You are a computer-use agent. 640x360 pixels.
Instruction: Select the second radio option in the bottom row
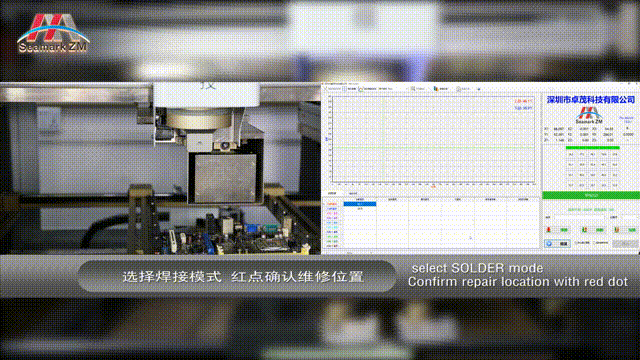click(601, 243)
